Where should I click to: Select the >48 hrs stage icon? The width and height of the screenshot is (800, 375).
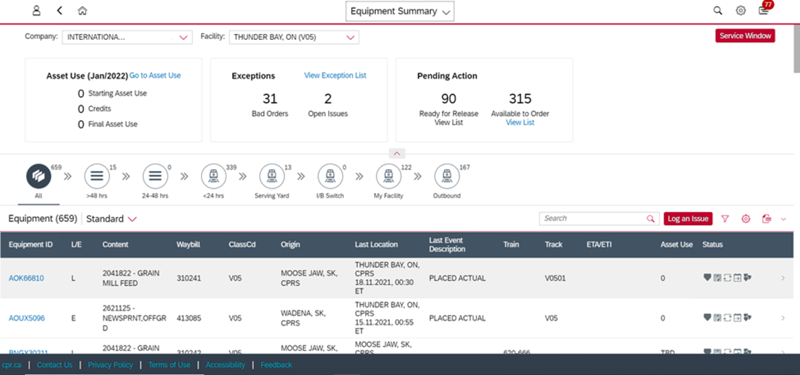[97, 177]
